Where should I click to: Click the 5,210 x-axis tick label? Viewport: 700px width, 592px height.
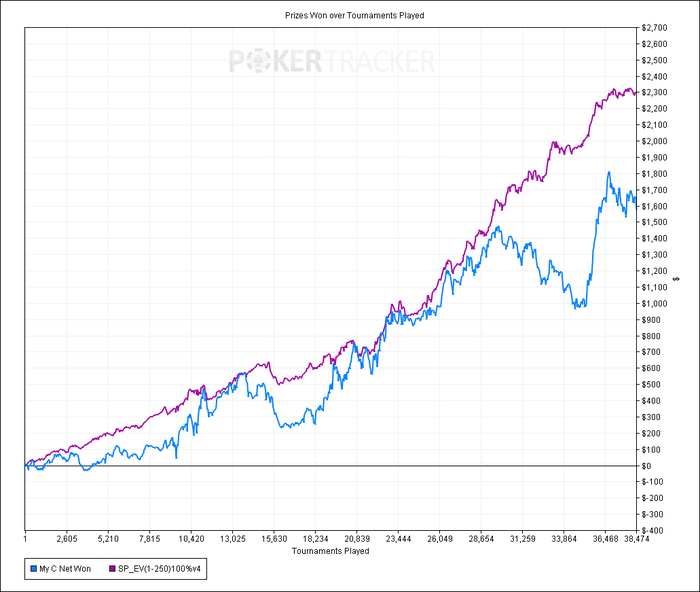pyautogui.click(x=108, y=539)
